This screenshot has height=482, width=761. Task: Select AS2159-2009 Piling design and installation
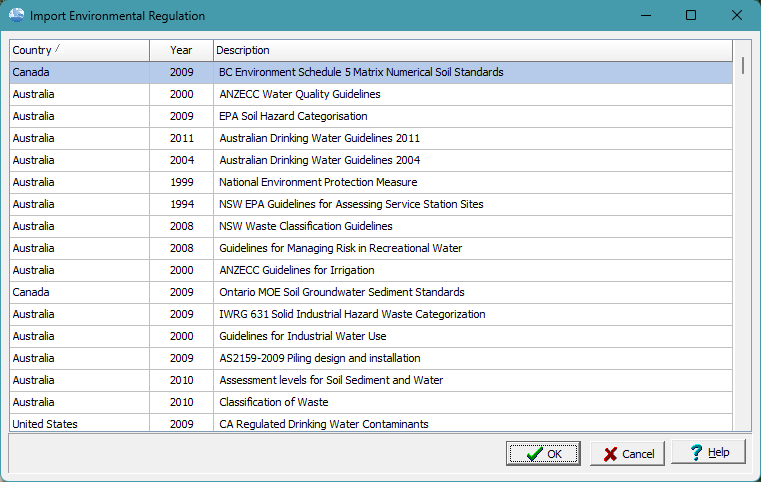[319, 358]
